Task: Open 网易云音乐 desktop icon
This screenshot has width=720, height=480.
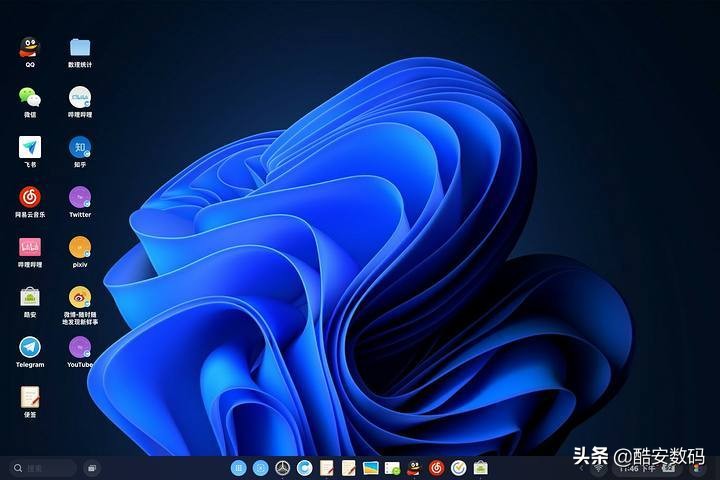Action: tap(30, 197)
